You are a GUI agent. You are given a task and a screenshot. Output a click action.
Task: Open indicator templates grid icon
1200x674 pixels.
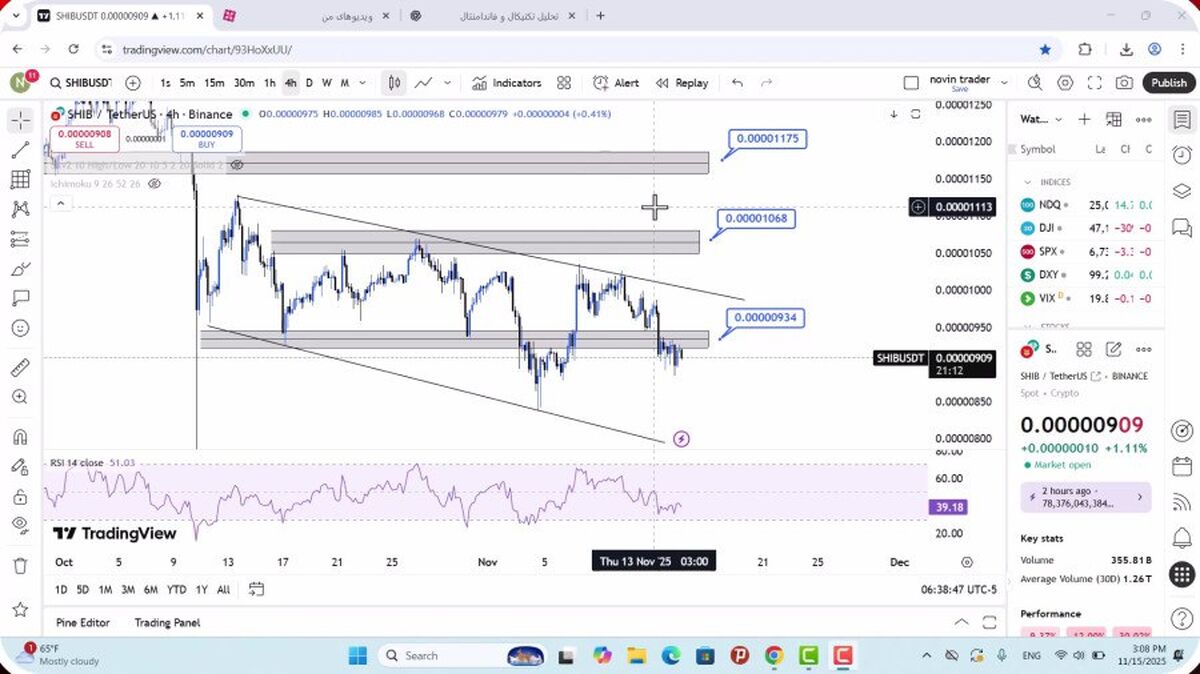coord(564,83)
